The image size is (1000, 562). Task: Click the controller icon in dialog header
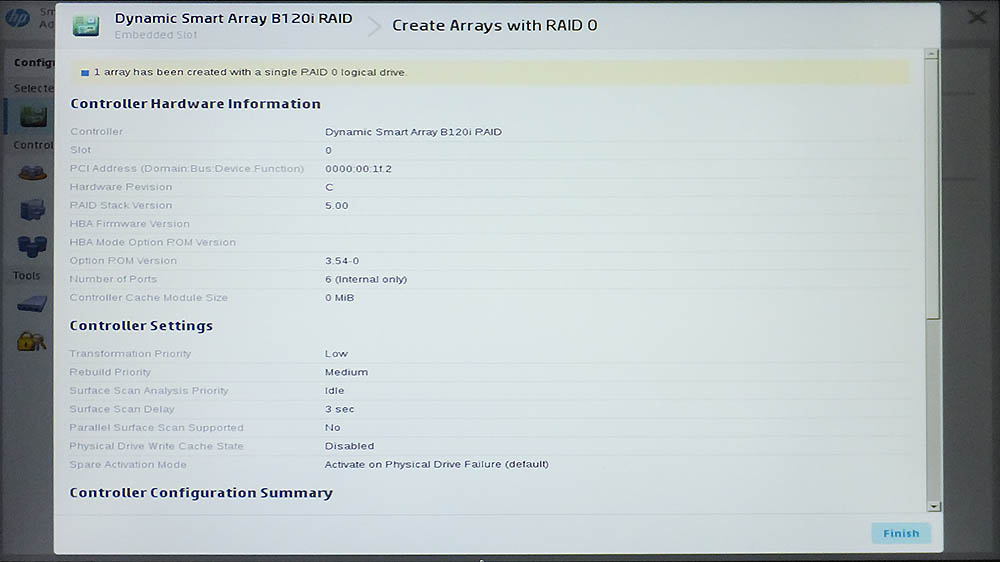point(85,26)
